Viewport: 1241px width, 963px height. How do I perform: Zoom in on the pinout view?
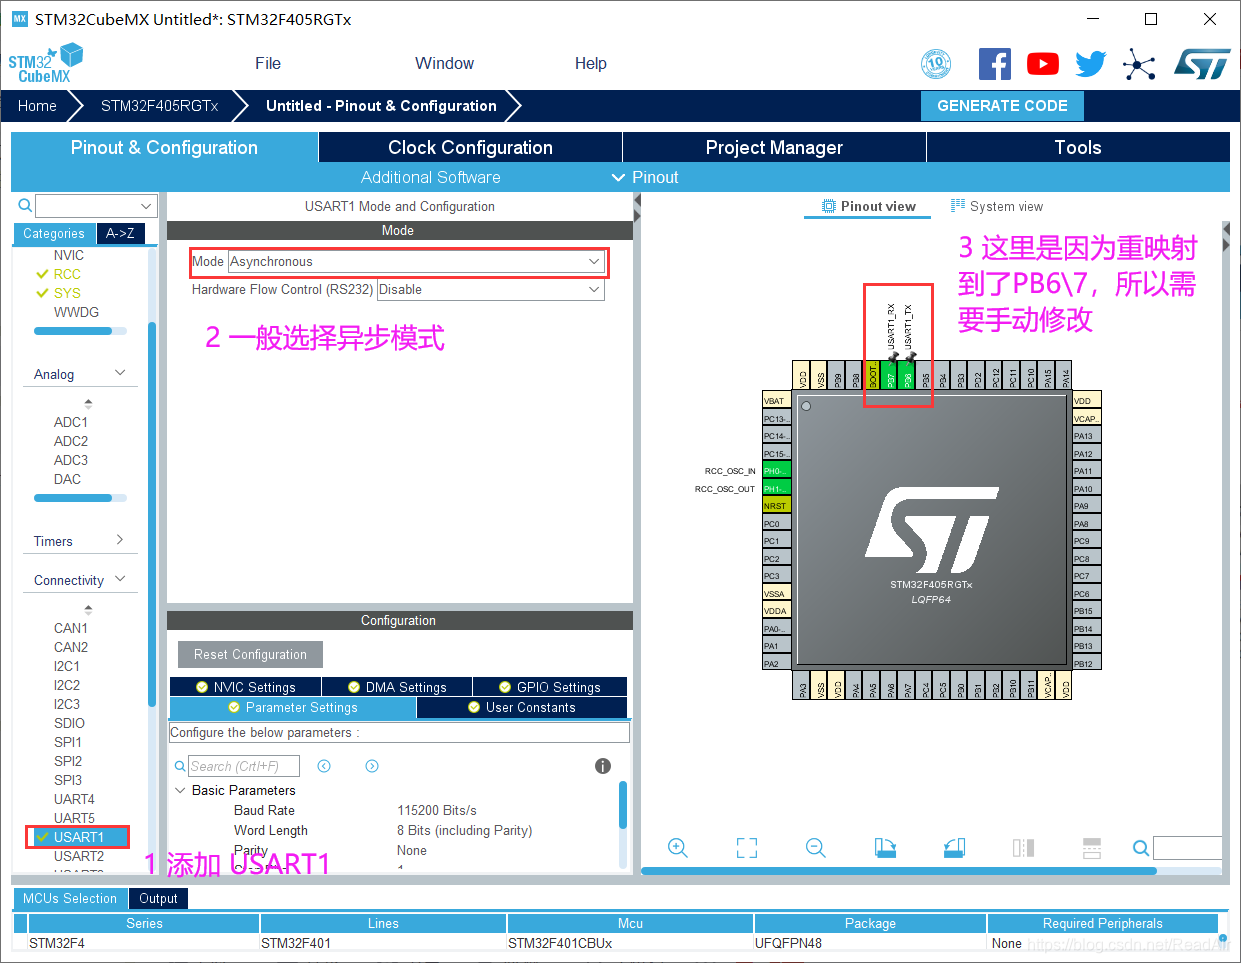(677, 848)
